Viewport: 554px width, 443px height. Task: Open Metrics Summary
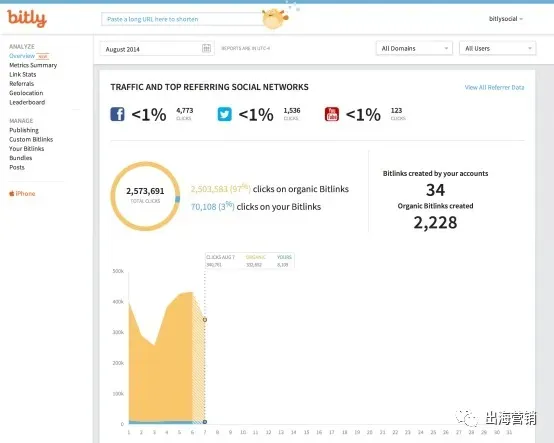click(33, 65)
